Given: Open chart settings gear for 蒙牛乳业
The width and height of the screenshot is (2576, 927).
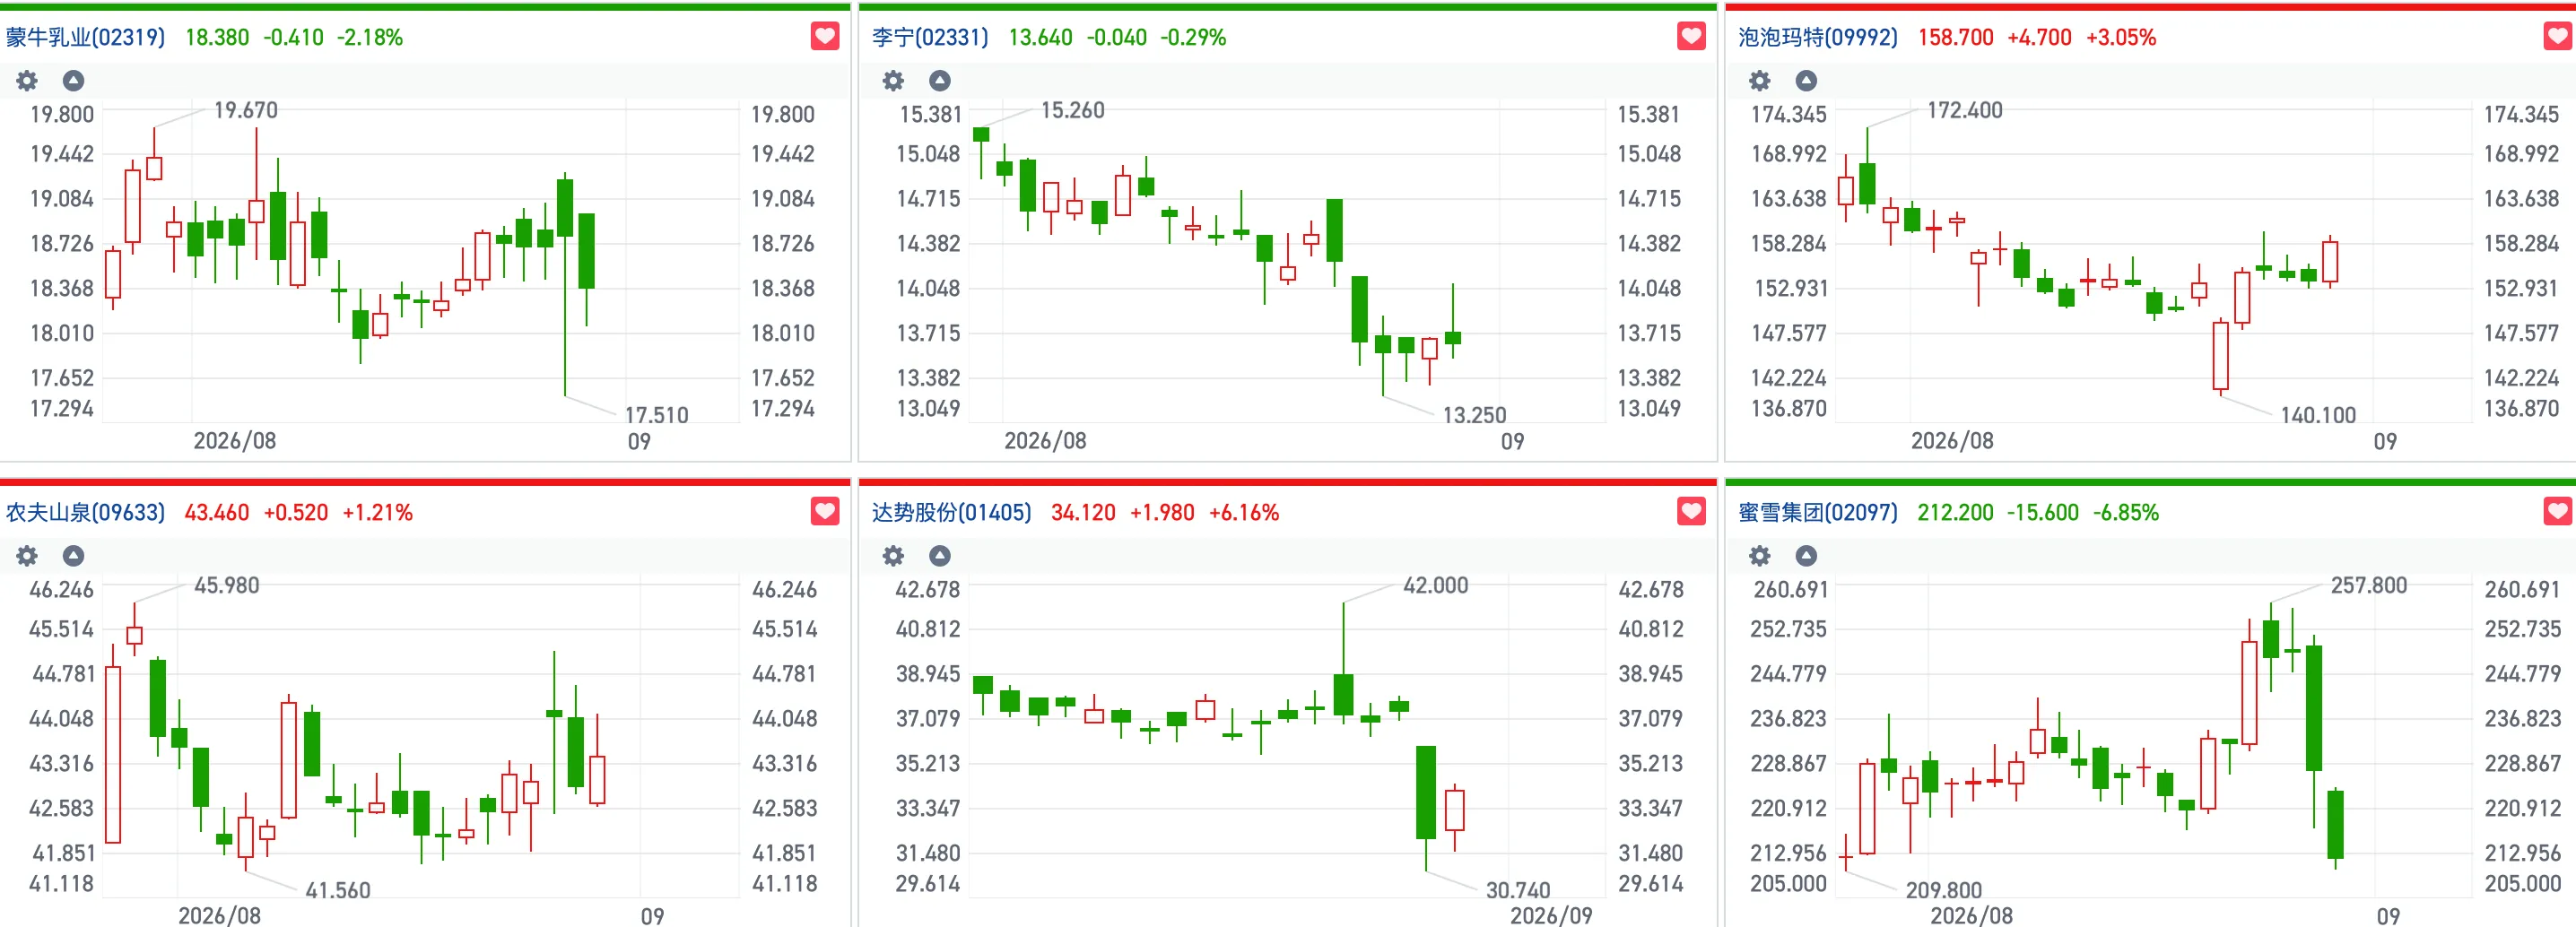Looking at the screenshot, I should pyautogui.click(x=27, y=81).
